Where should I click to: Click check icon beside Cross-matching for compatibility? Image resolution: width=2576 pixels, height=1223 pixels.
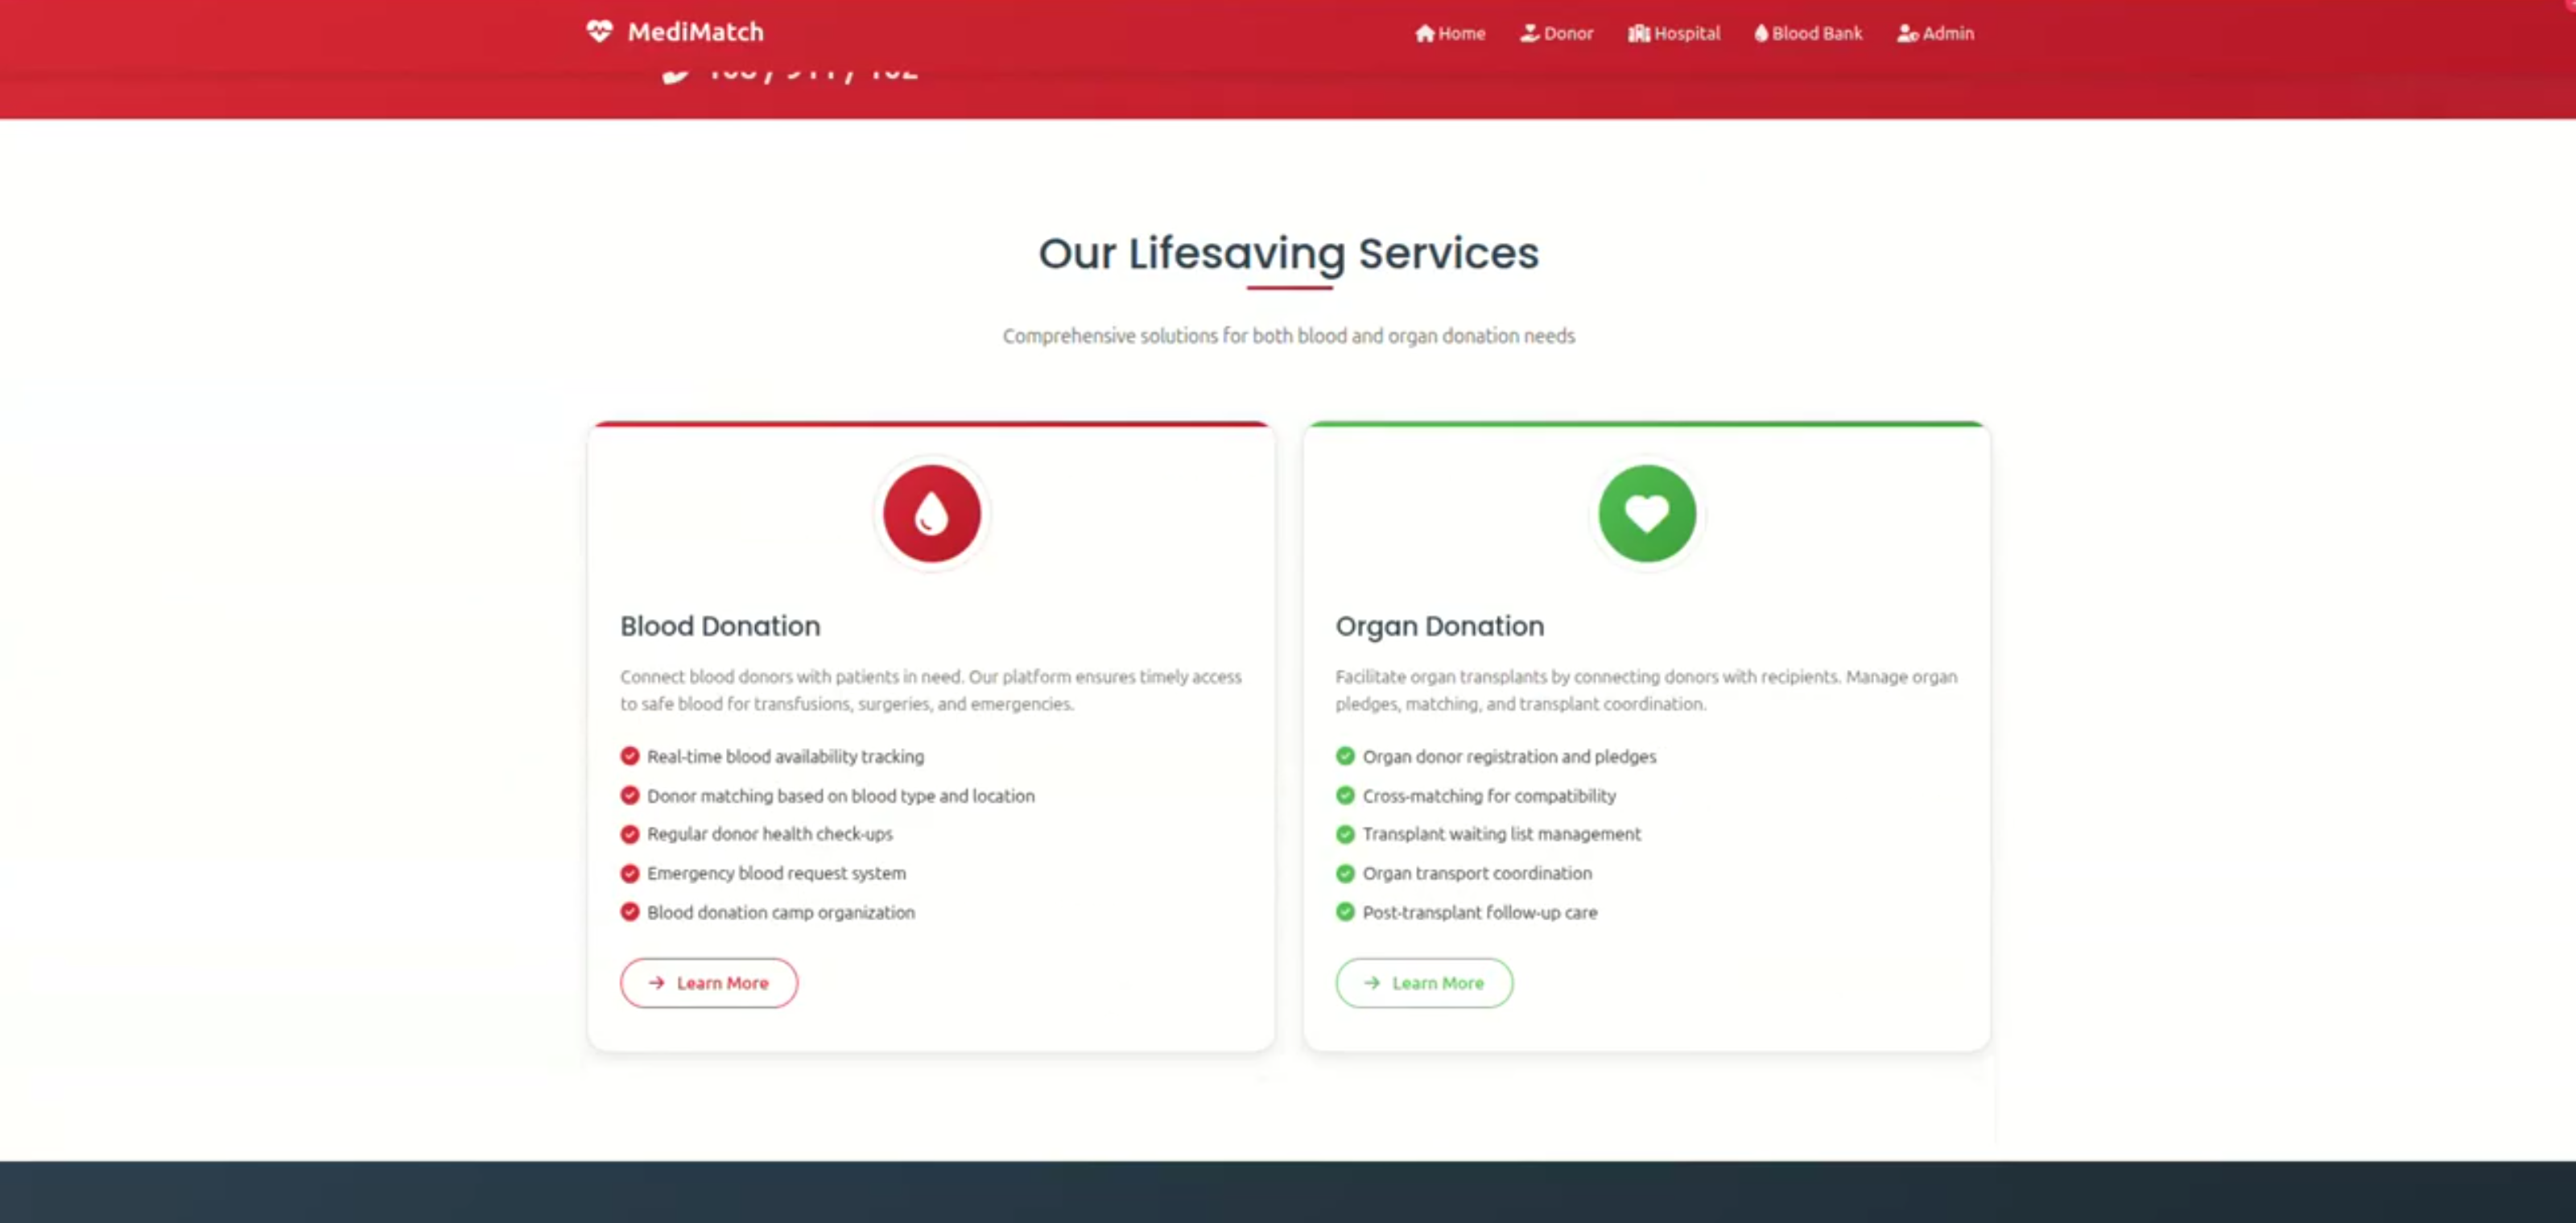pyautogui.click(x=1345, y=795)
